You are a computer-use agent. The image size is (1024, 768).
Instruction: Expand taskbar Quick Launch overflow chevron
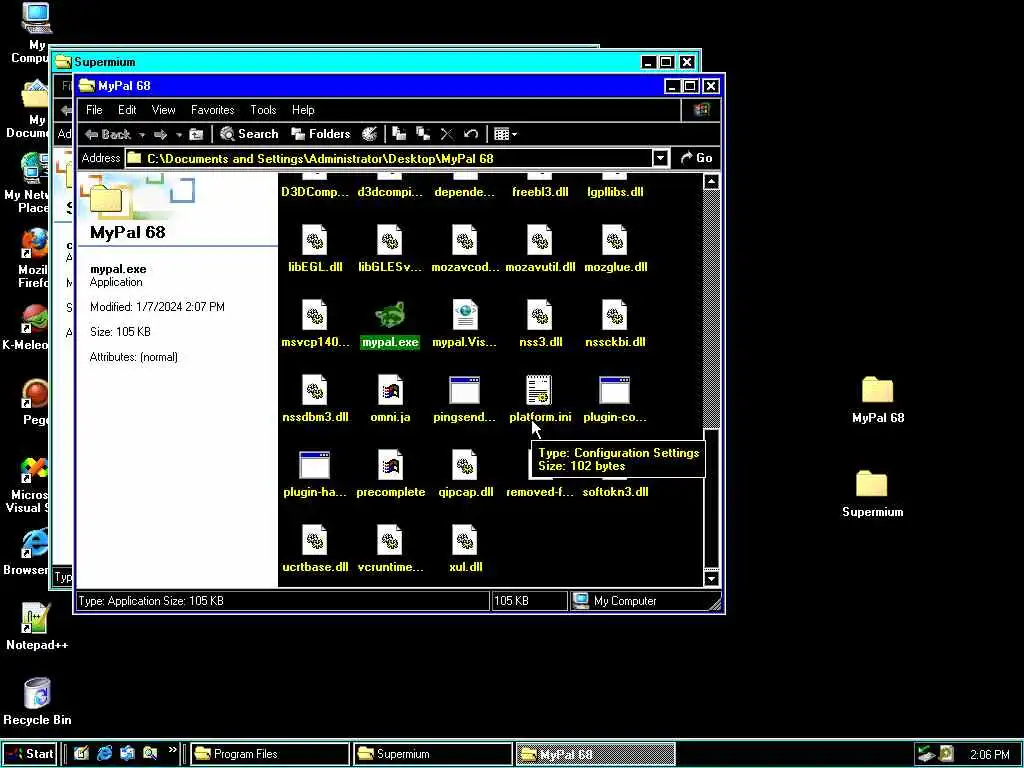(x=172, y=750)
